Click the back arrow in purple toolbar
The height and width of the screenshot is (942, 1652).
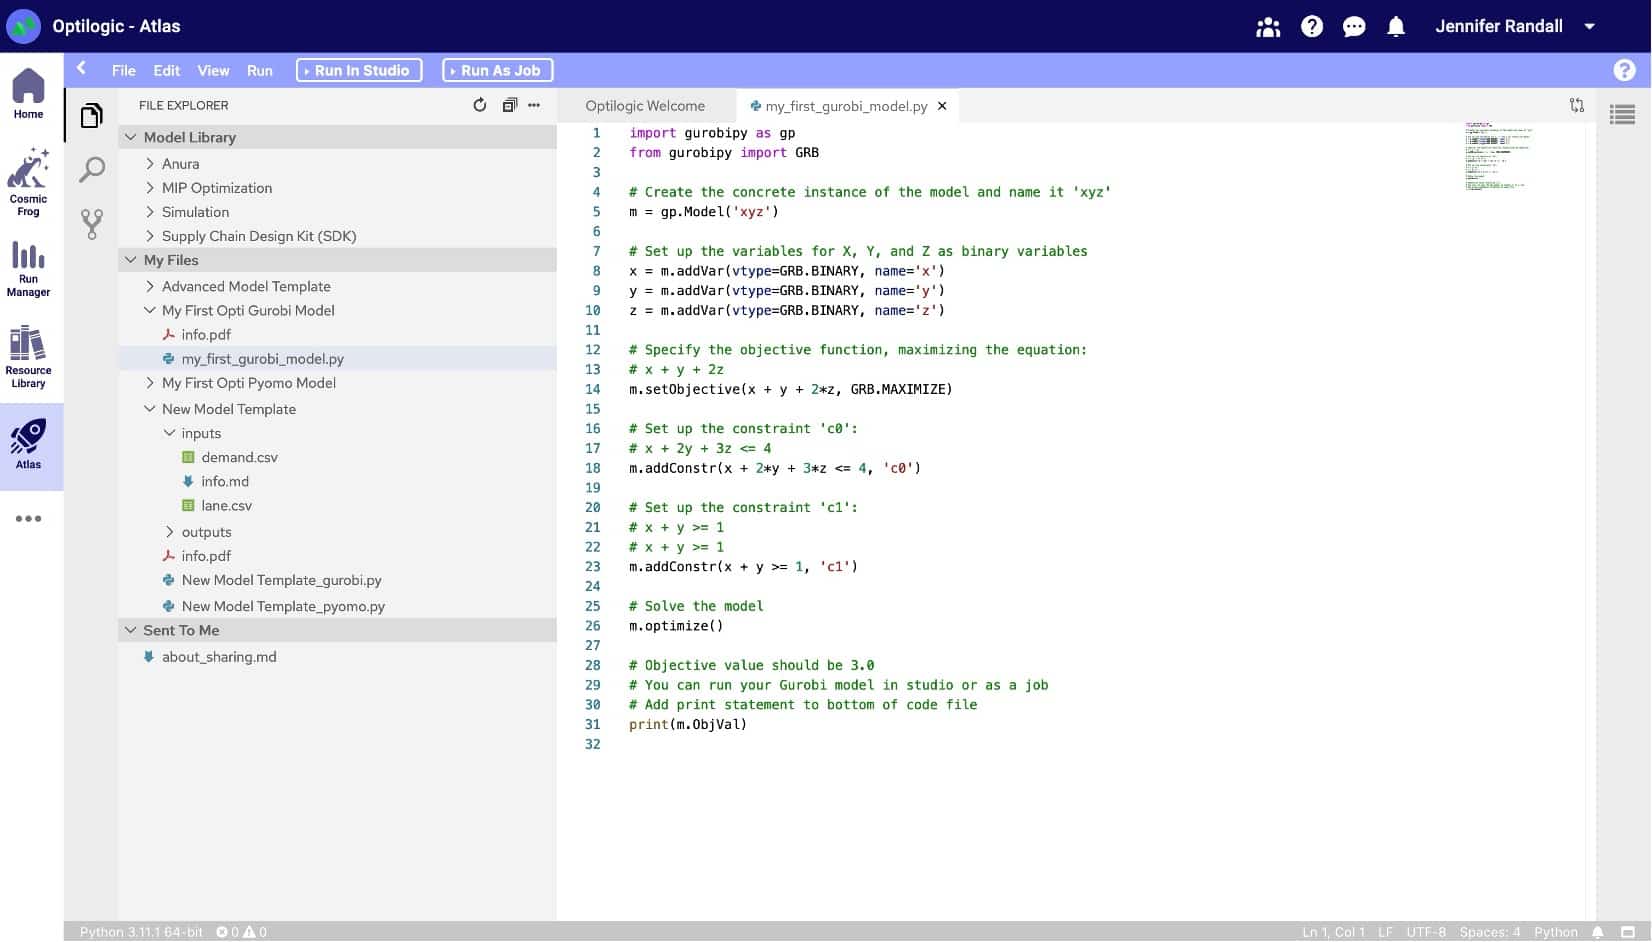click(82, 68)
